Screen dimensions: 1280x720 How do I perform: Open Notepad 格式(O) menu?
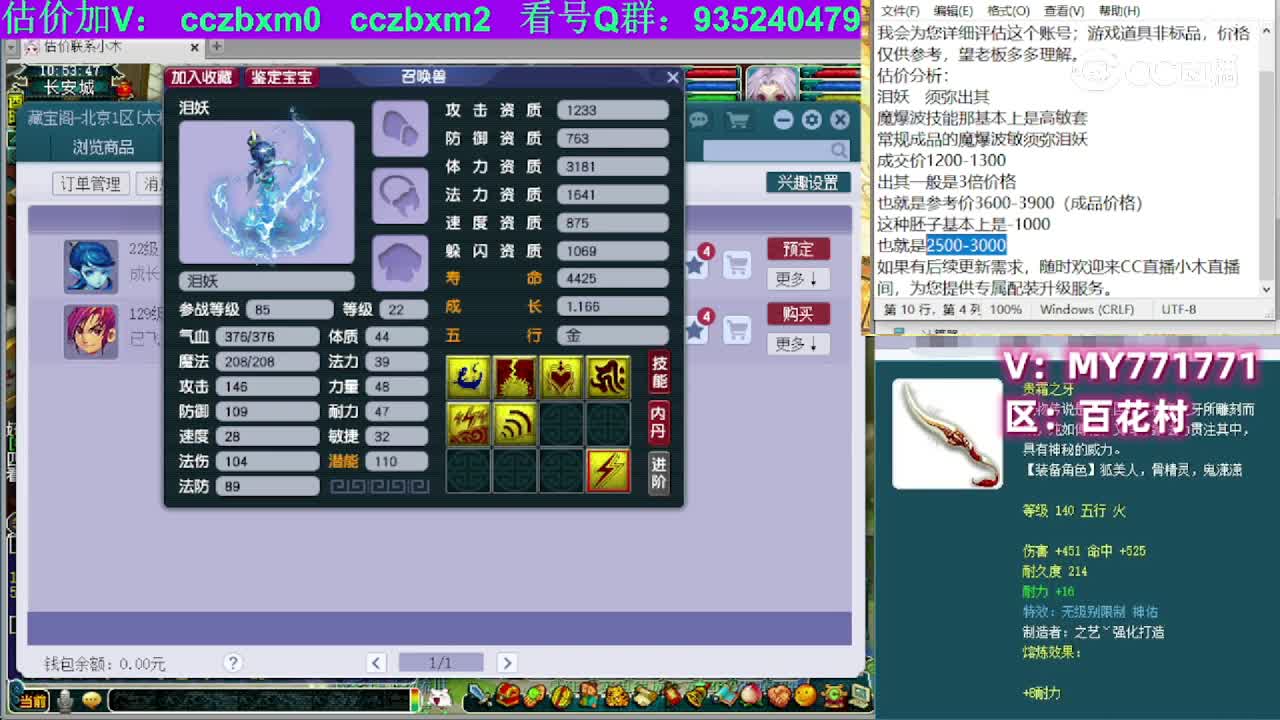pyautogui.click(x=1008, y=10)
